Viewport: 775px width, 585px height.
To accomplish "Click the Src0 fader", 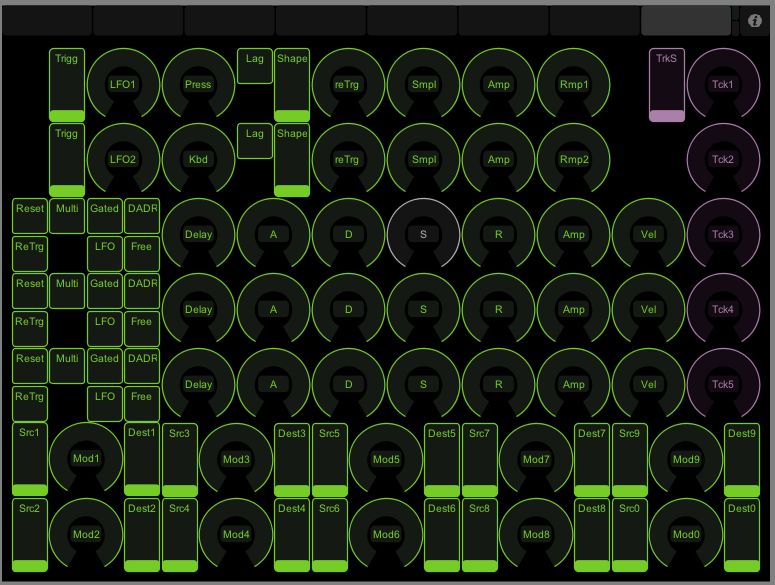I will point(630,535).
